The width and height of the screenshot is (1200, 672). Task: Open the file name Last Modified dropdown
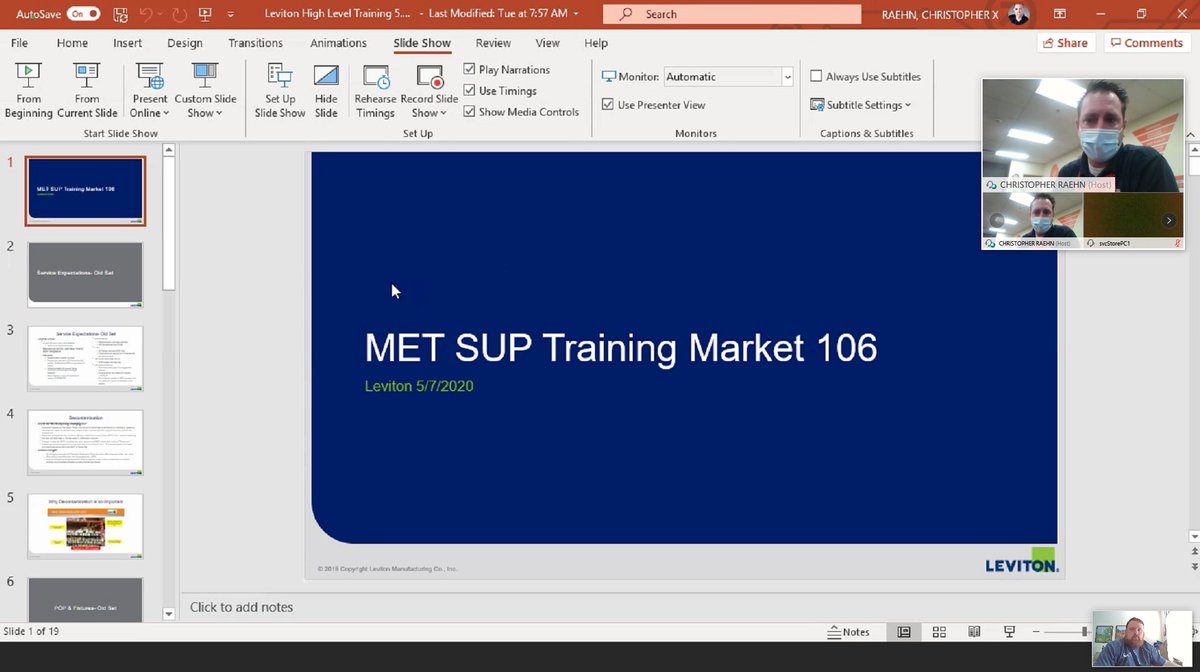(x=577, y=14)
